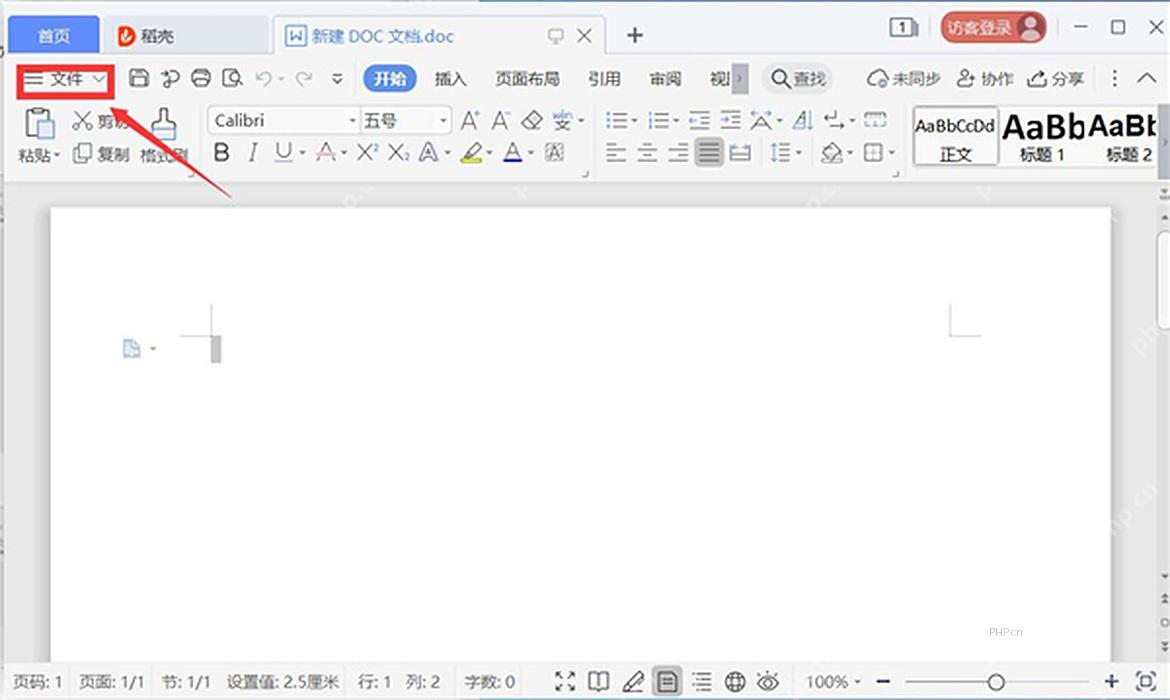
Task: Expand quick access toolbar customize arrow
Action: pyautogui.click(x=337, y=79)
